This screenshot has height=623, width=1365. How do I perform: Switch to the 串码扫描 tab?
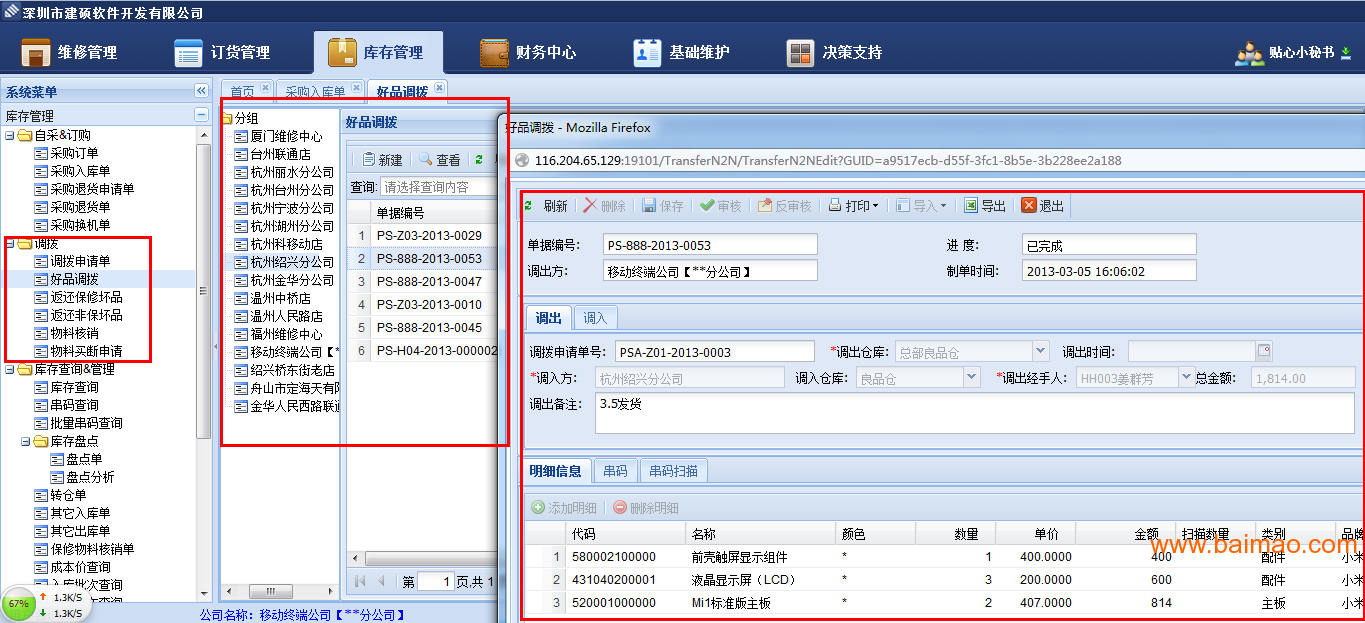(x=673, y=471)
